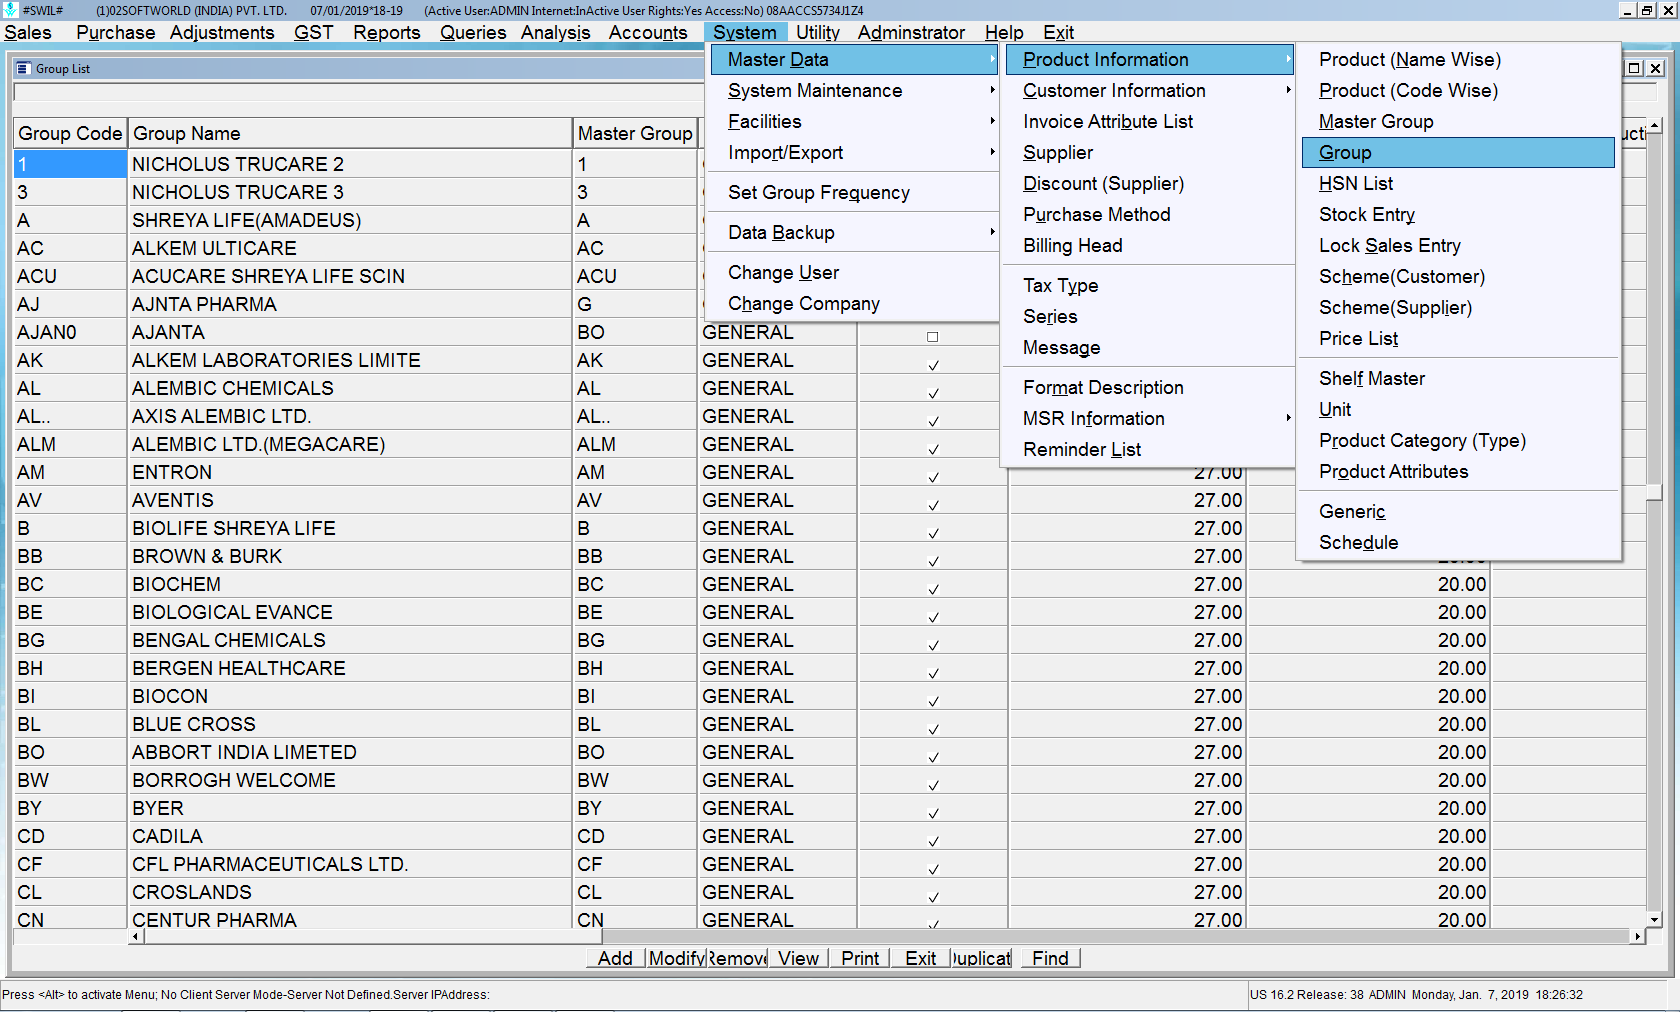Open Scheme(Customer) menu entry
This screenshot has width=1680, height=1012.
tap(1458, 277)
